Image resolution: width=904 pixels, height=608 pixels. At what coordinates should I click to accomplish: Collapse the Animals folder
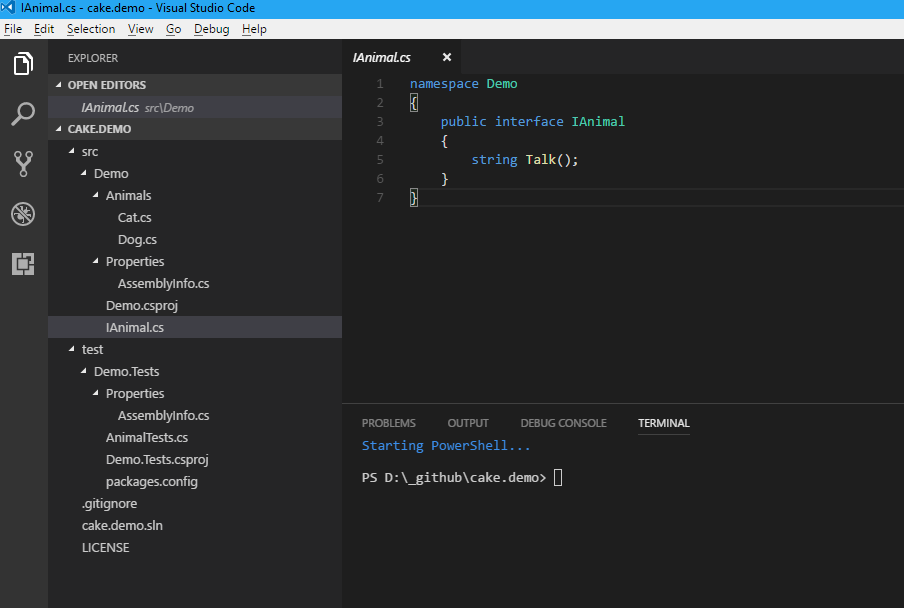click(x=96, y=195)
